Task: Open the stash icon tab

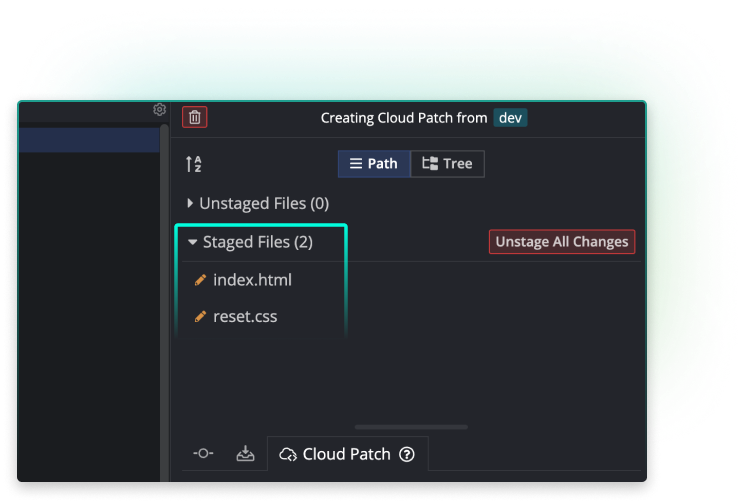Action: pos(245,453)
